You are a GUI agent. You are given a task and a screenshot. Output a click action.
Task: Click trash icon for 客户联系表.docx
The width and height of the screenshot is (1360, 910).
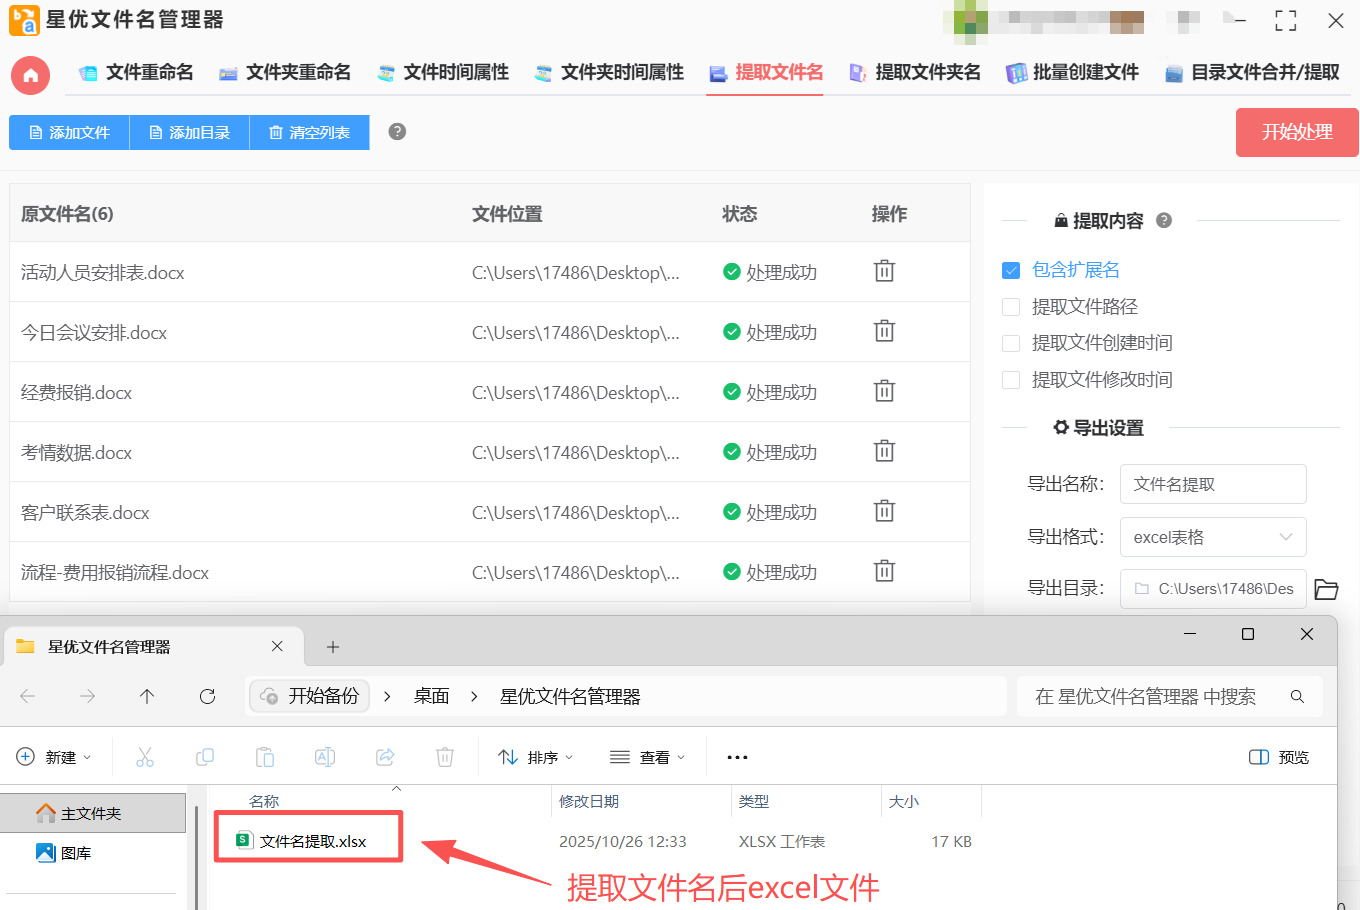(884, 511)
